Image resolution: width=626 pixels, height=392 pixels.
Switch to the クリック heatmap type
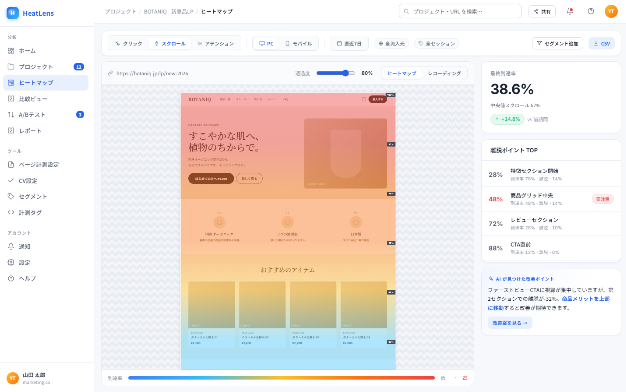129,44
